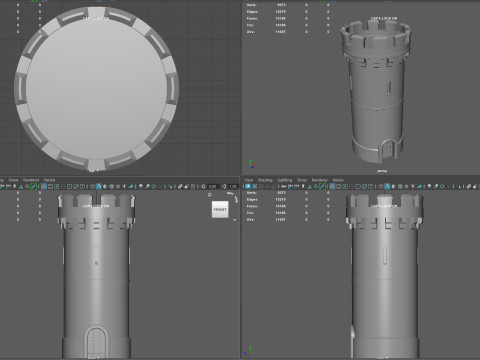Open Show menu in front view panel

tap(13, 180)
